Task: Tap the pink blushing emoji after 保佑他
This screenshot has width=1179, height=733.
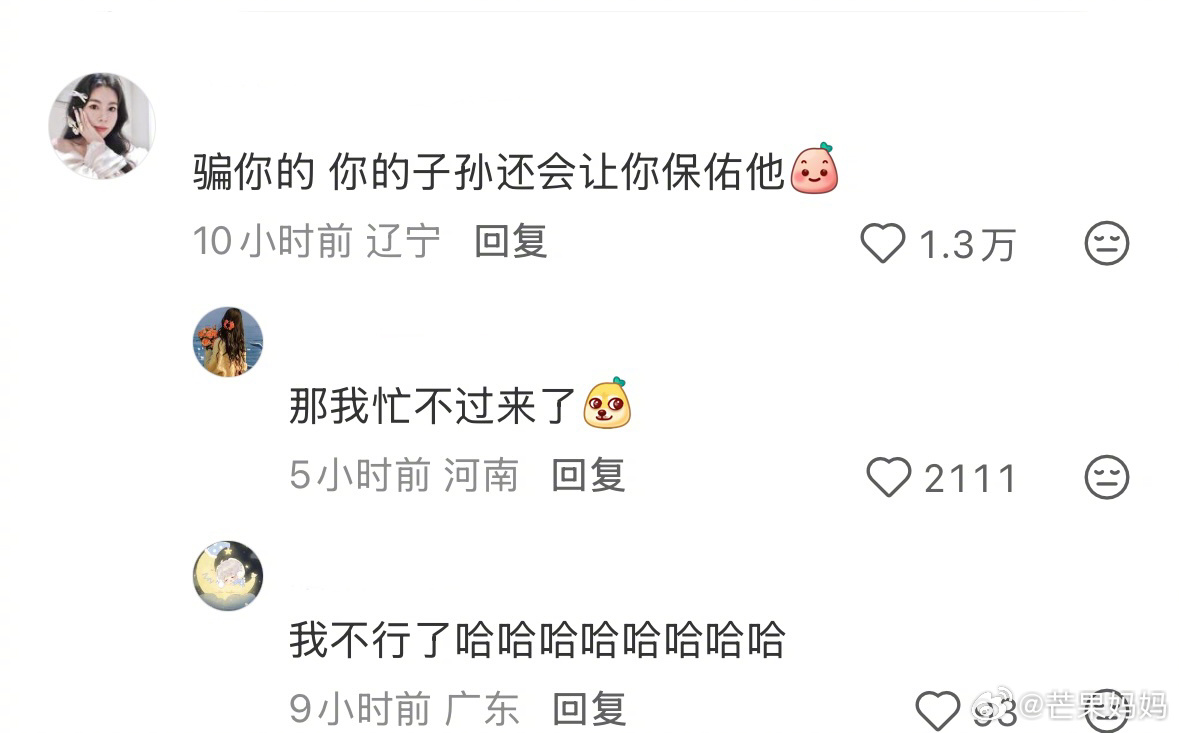Action: tap(814, 168)
